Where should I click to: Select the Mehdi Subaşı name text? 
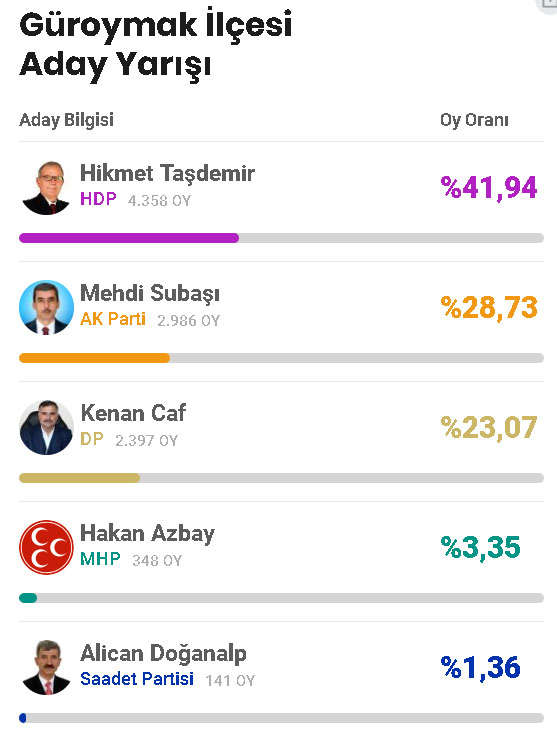coord(150,293)
